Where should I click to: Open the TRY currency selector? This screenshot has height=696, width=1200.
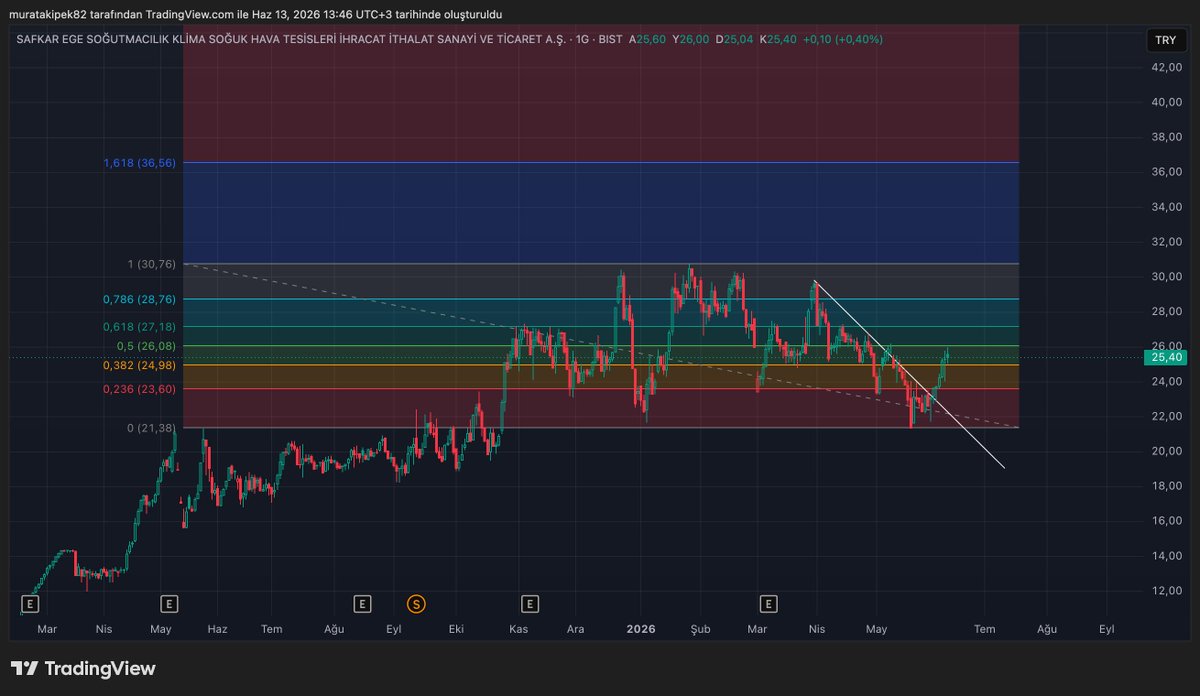1165,40
